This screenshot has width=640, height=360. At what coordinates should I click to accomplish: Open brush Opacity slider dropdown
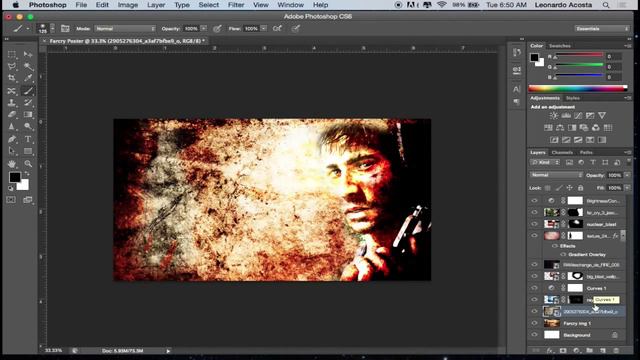(204, 29)
